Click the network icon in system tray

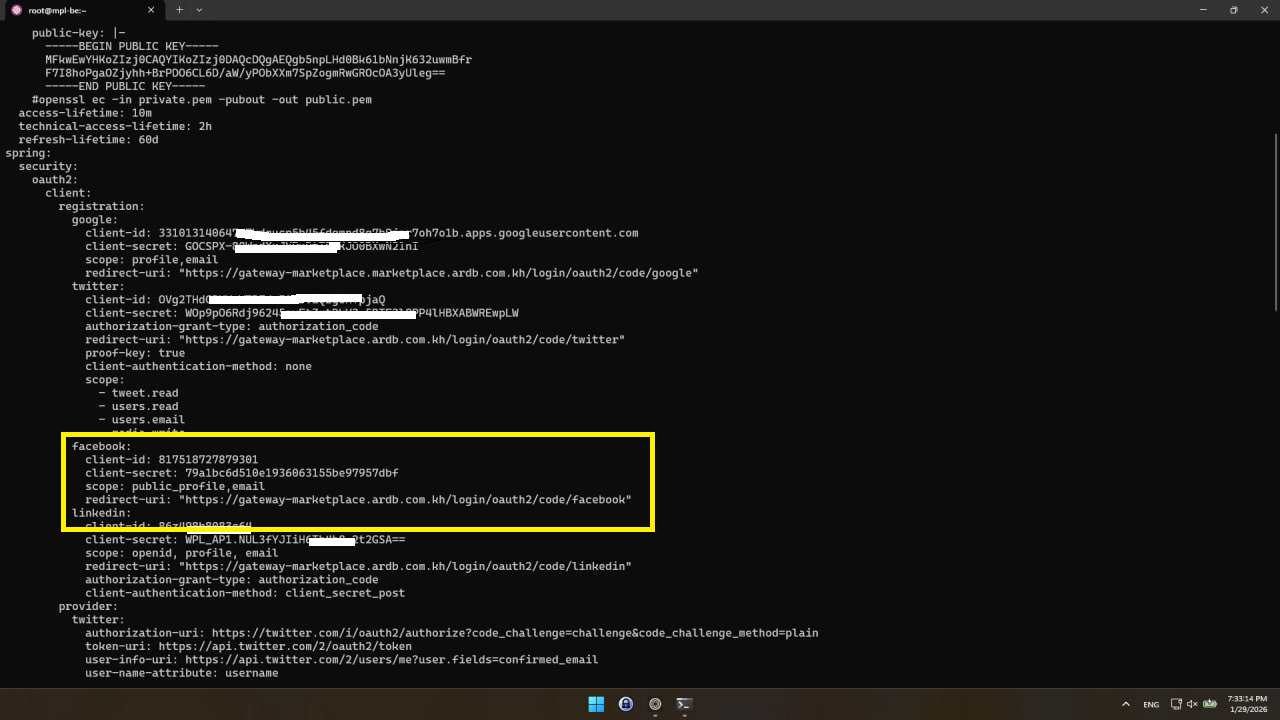pos(1176,704)
